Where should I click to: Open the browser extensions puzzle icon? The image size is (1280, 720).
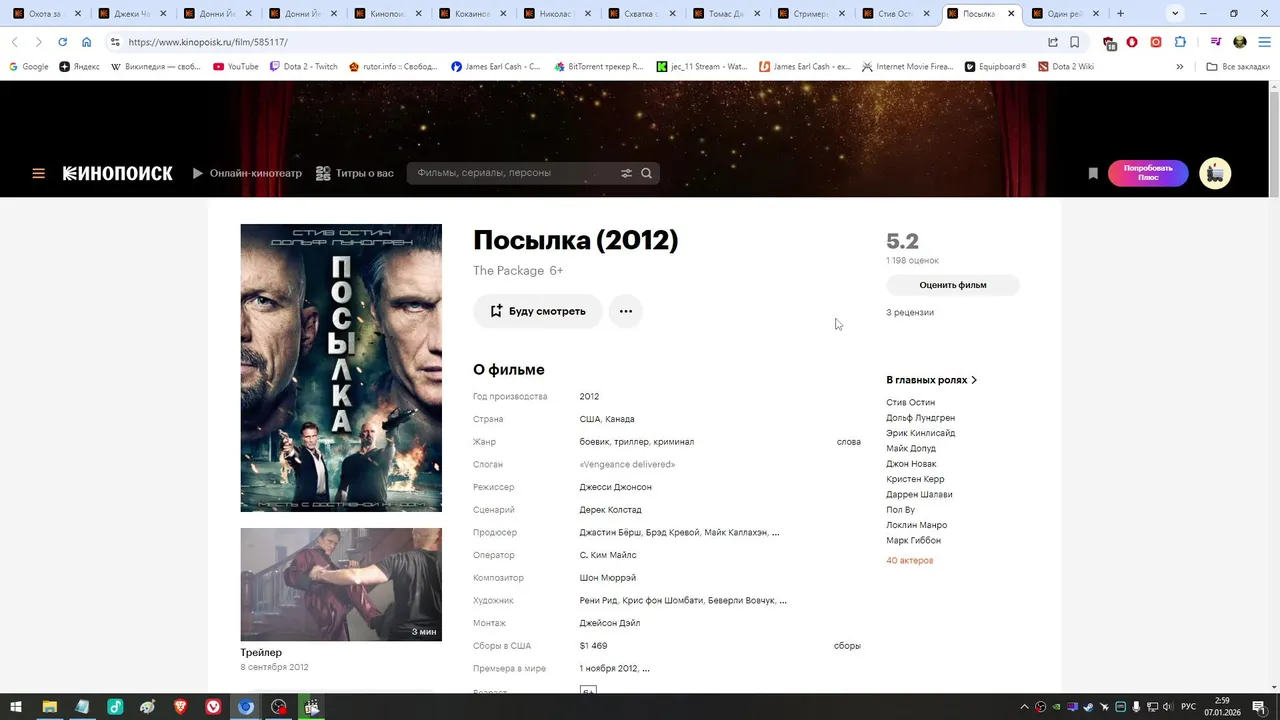tap(1180, 42)
